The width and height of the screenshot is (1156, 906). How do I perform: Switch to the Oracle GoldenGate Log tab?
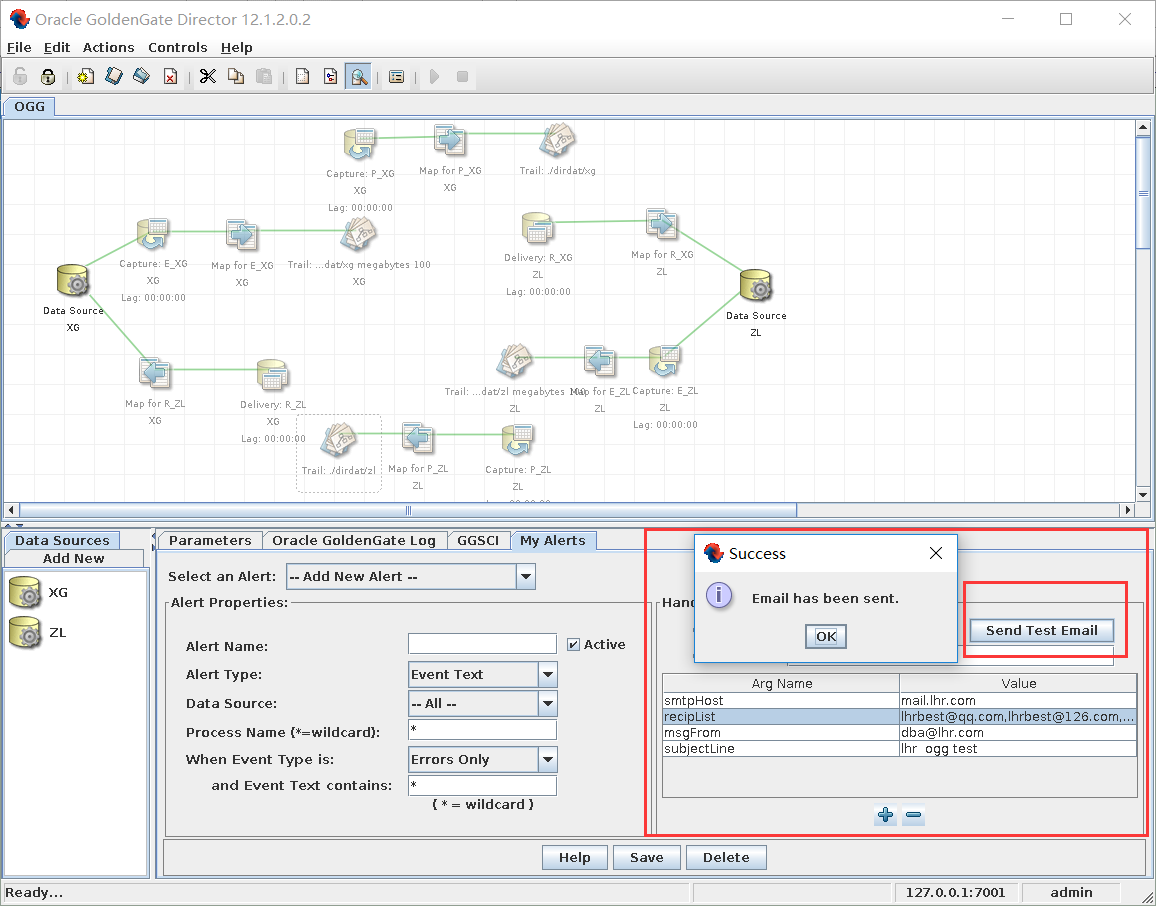pyautogui.click(x=354, y=540)
